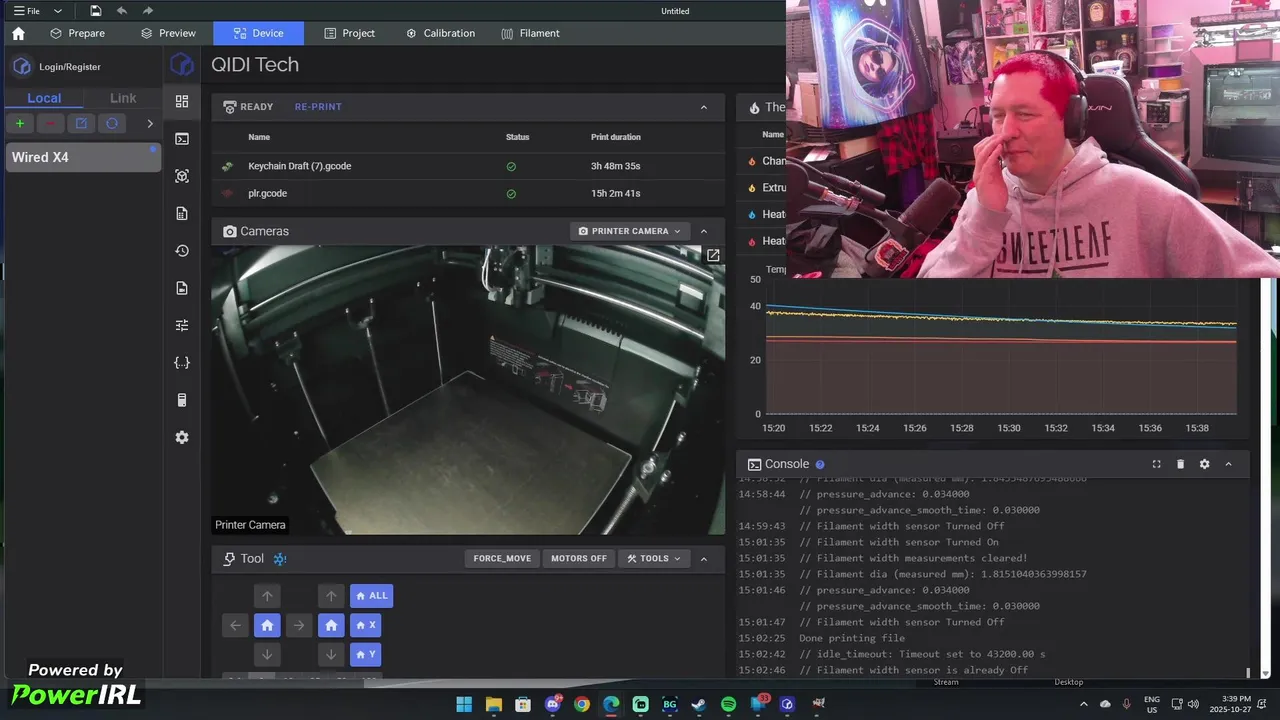Click the MOTORS OFF button
The width and height of the screenshot is (1280, 720).
(579, 559)
